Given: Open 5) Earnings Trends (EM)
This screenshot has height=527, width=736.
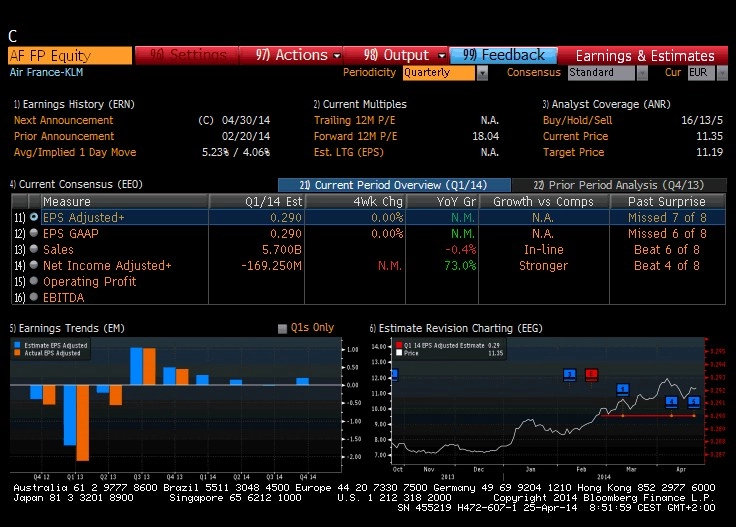Looking at the screenshot, I should (67, 328).
